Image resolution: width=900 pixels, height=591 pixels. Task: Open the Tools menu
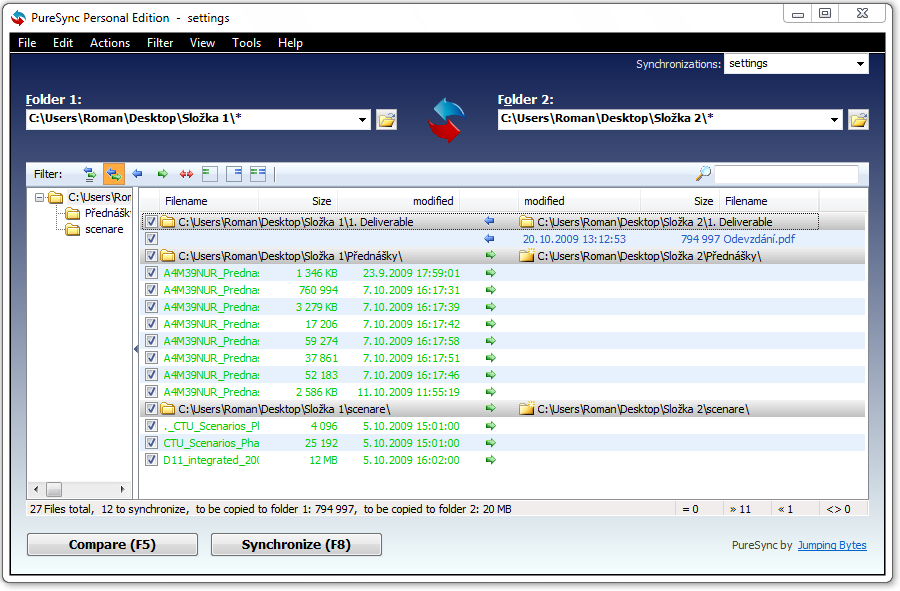point(246,43)
